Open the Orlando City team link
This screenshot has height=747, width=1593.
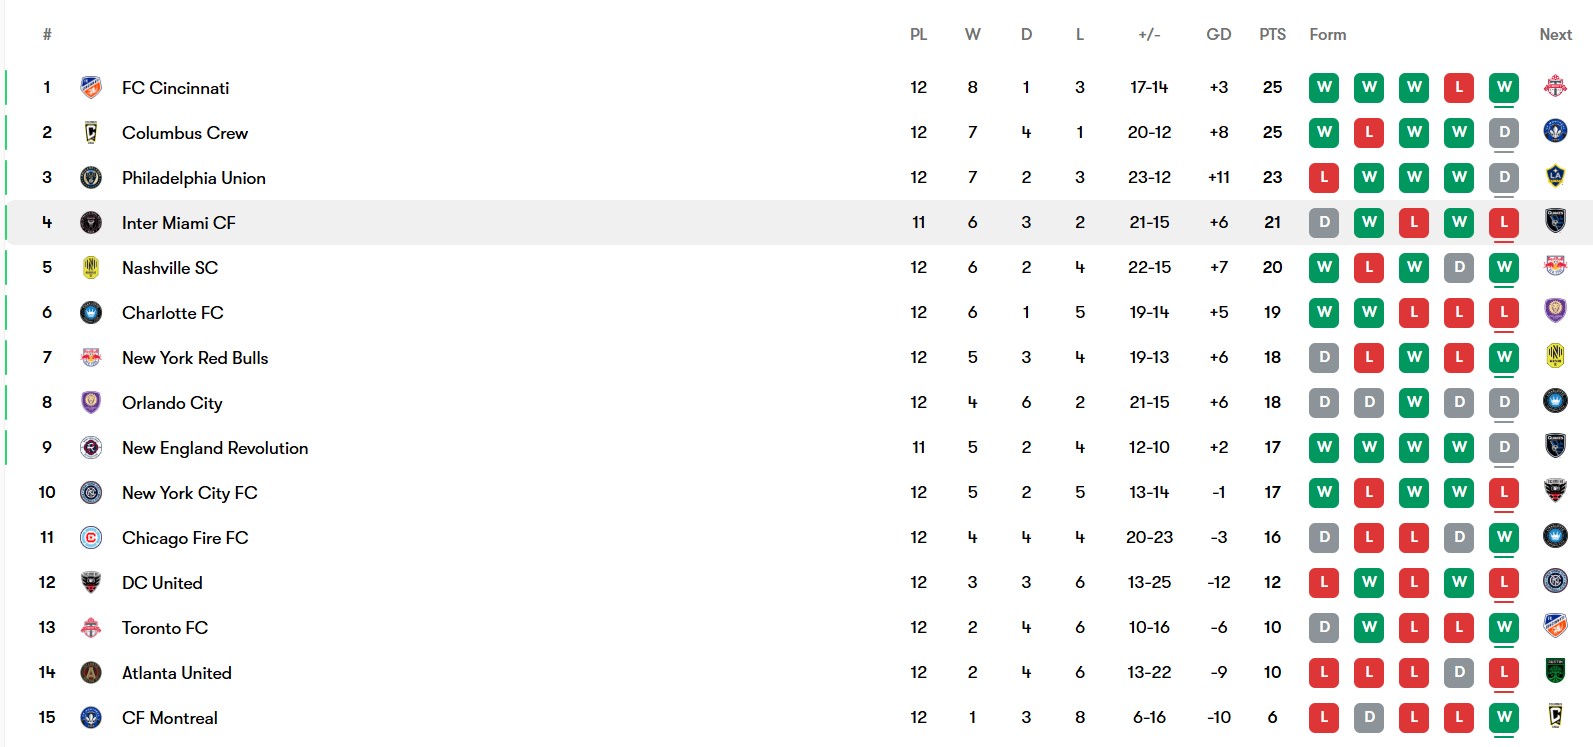pos(172,403)
